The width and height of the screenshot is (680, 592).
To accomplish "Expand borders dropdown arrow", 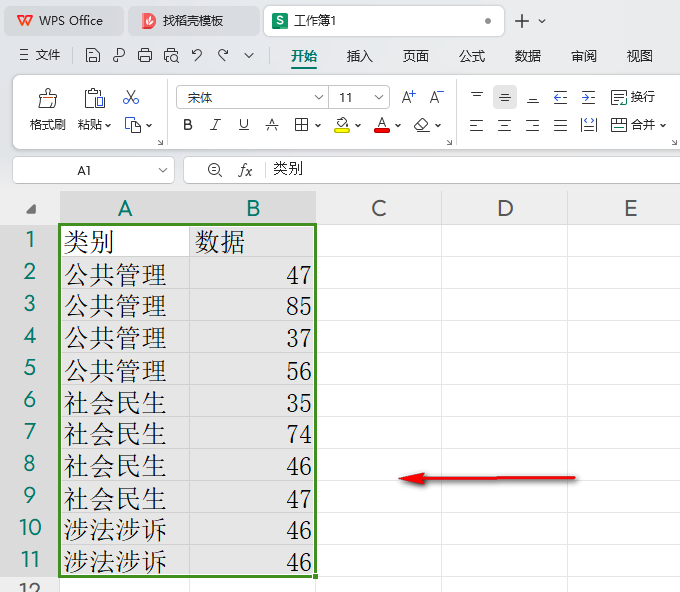I will 318,125.
